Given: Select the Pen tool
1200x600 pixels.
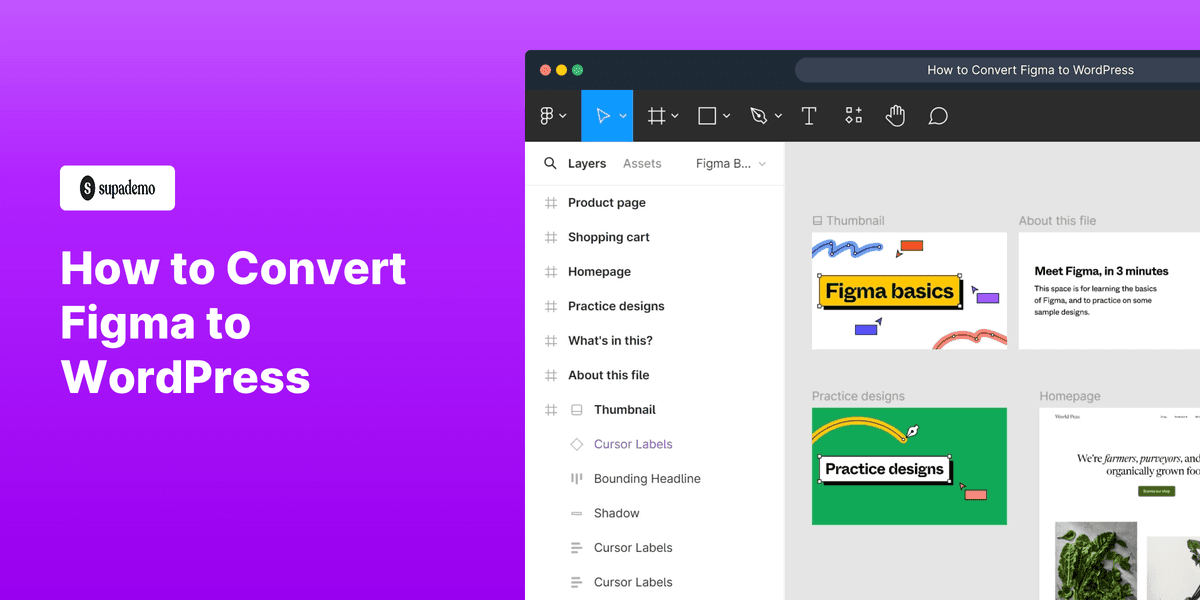Looking at the screenshot, I should click(x=759, y=115).
